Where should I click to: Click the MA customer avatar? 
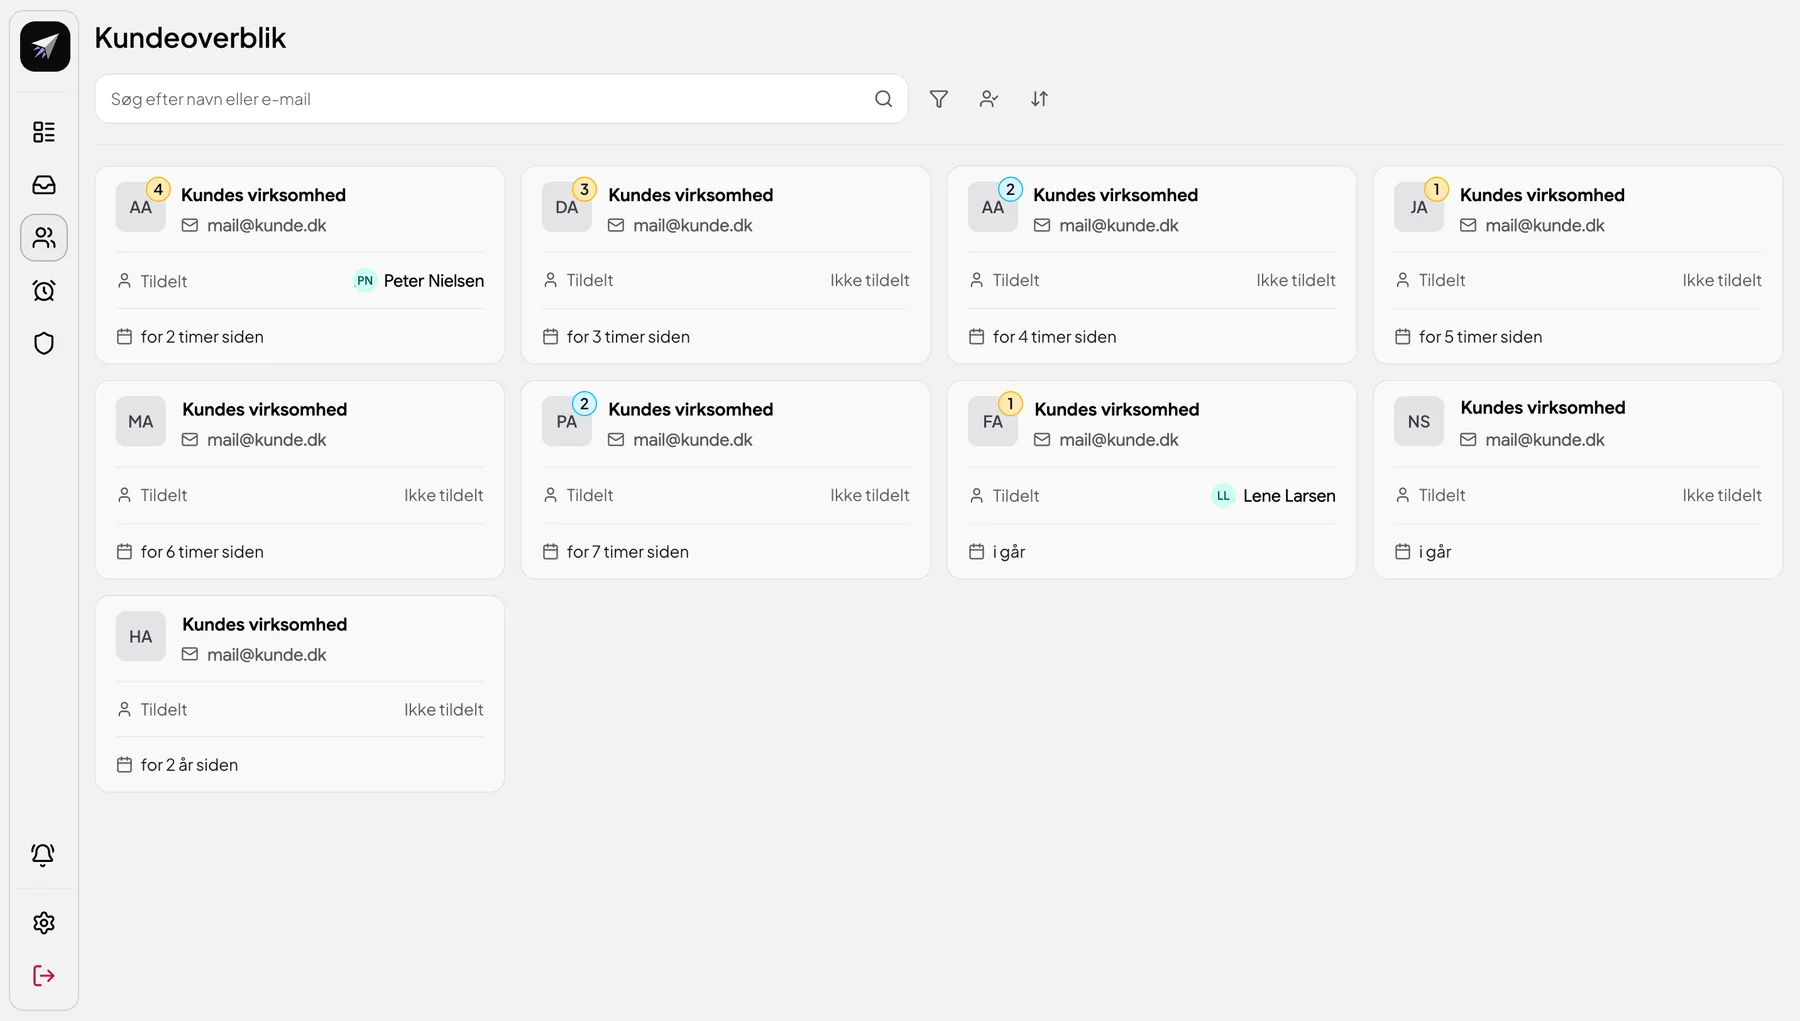point(141,422)
